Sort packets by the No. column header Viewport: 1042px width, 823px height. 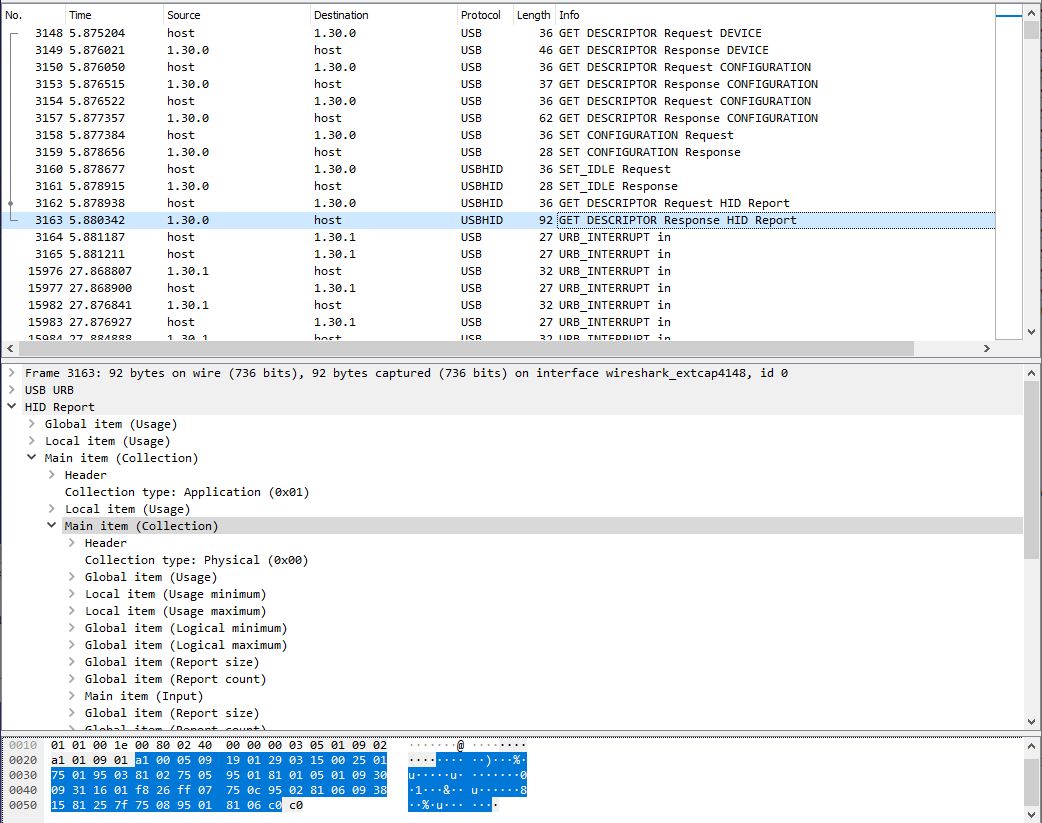pyautogui.click(x=33, y=15)
